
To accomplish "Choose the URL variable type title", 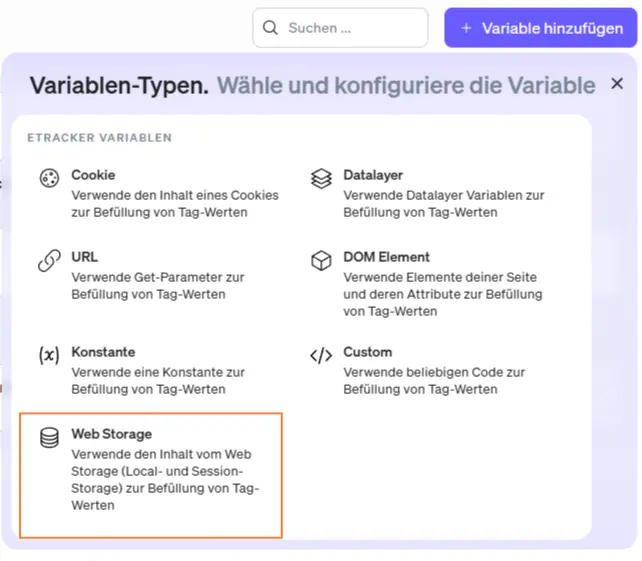I will [84, 257].
